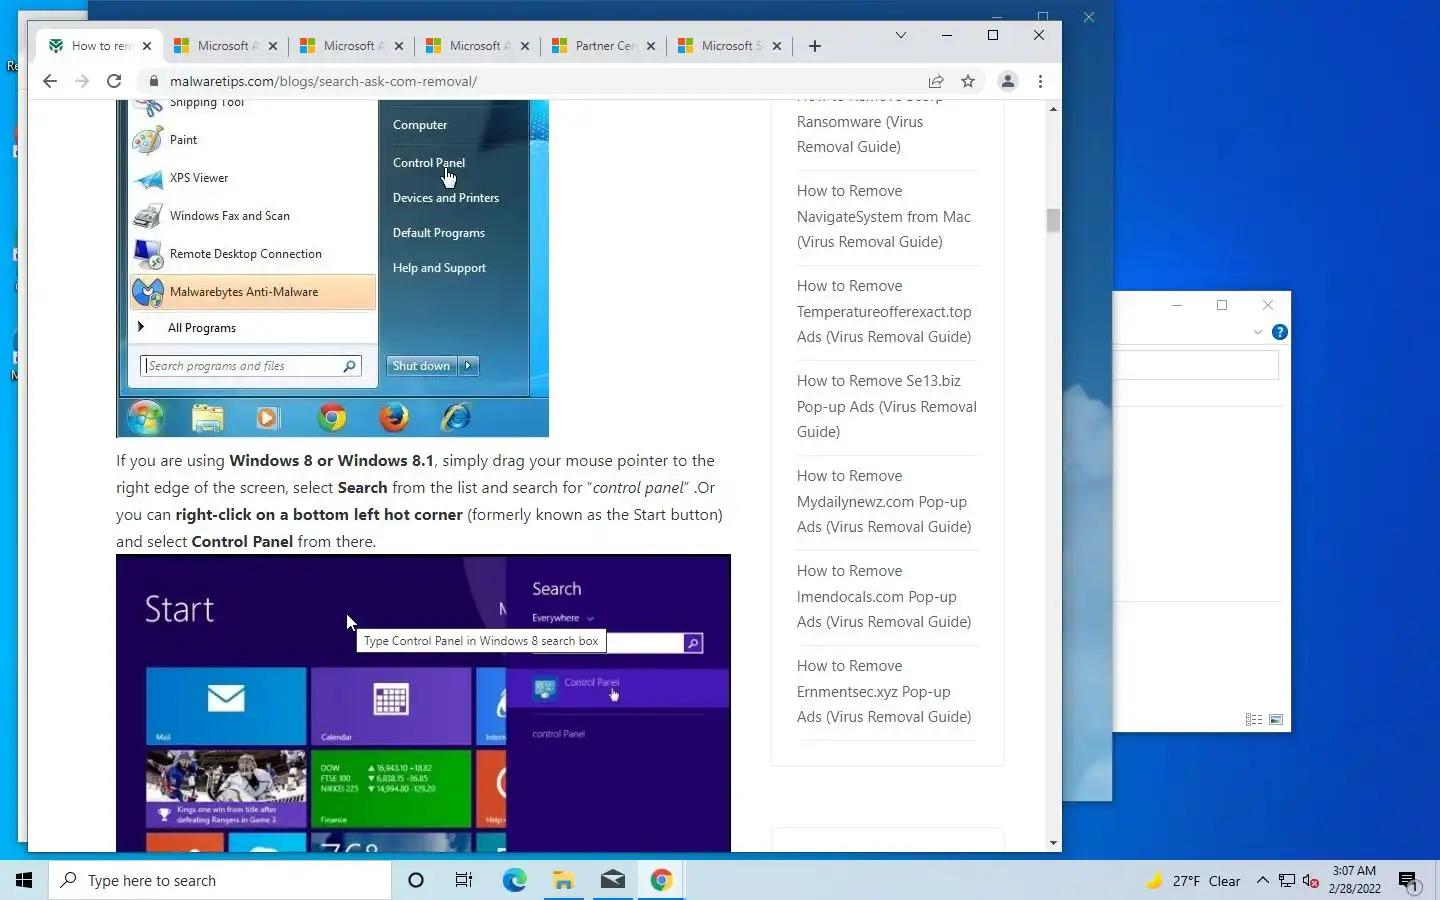
Task: Open the NavigateSystem from Mac removal guide
Action: pyautogui.click(x=883, y=216)
